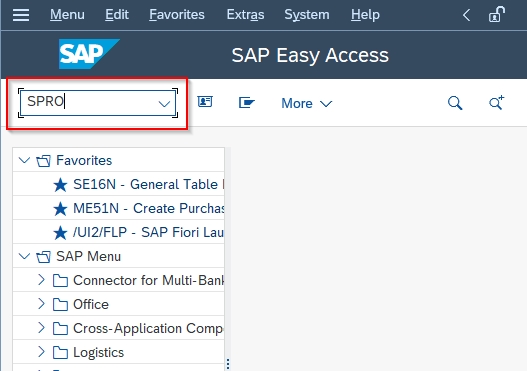Expand the Office folder
This screenshot has height=371, width=527.
click(41, 303)
